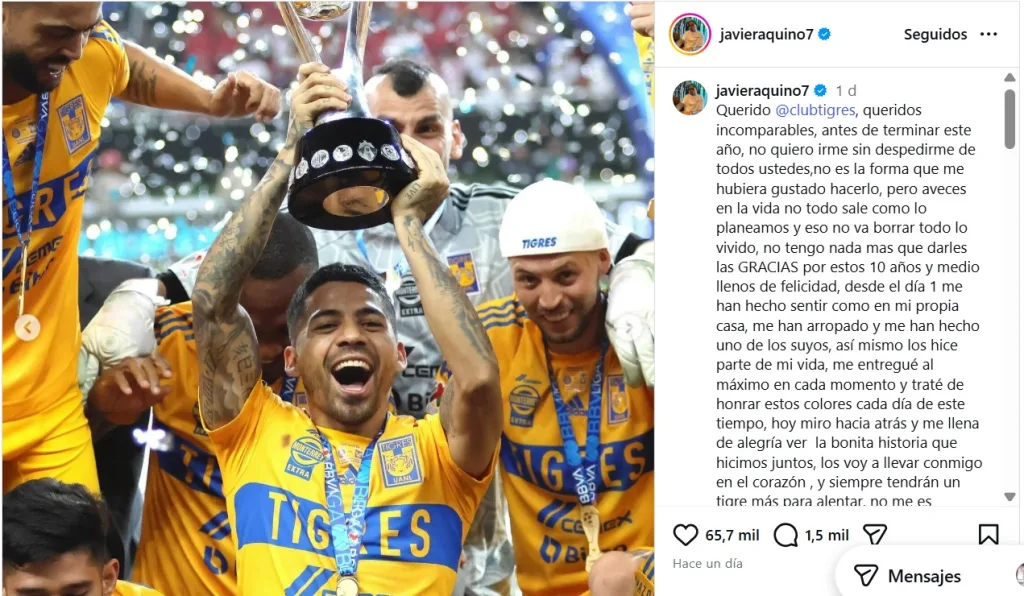1024x596 pixels.
Task: Click the caption's javieraquino7 profile picture
Action: [690, 98]
